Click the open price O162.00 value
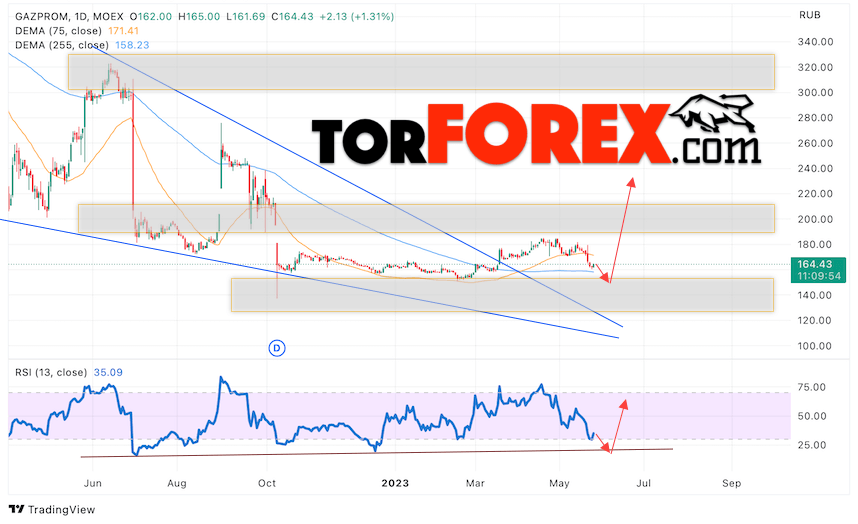Image resolution: width=858 pixels, height=524 pixels. pos(150,16)
